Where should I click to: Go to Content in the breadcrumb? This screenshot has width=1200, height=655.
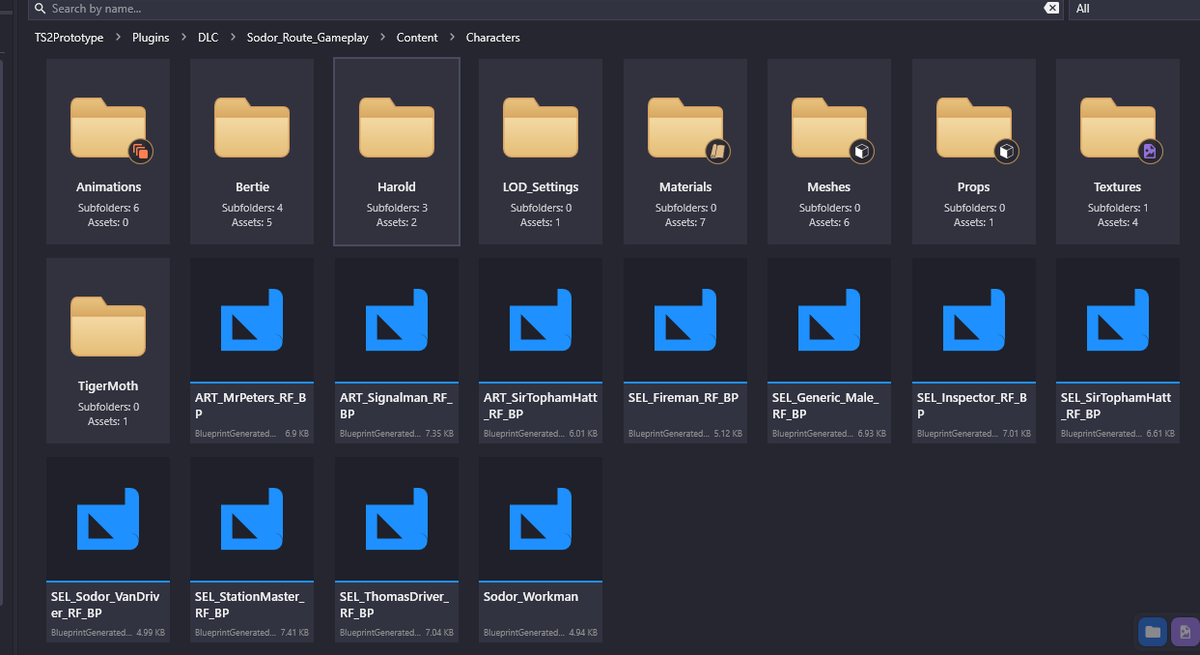pyautogui.click(x=417, y=38)
